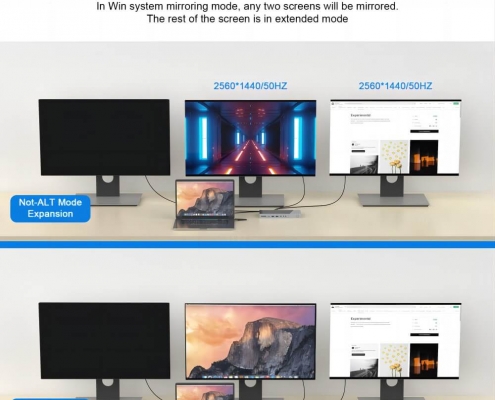Click the laptop screen in upper scene

[x=205, y=199]
